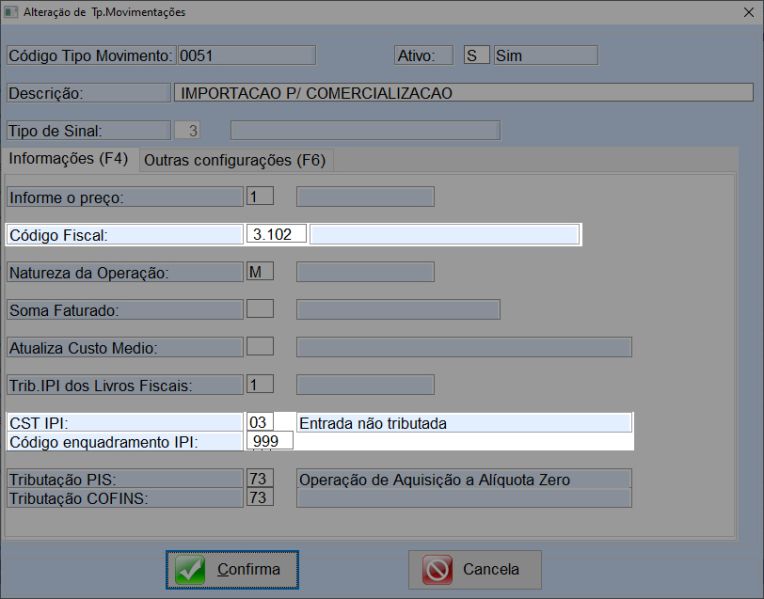Select the Código enquadramento IPI field 999
Screen dimensions: 764x599
(x=270, y=441)
